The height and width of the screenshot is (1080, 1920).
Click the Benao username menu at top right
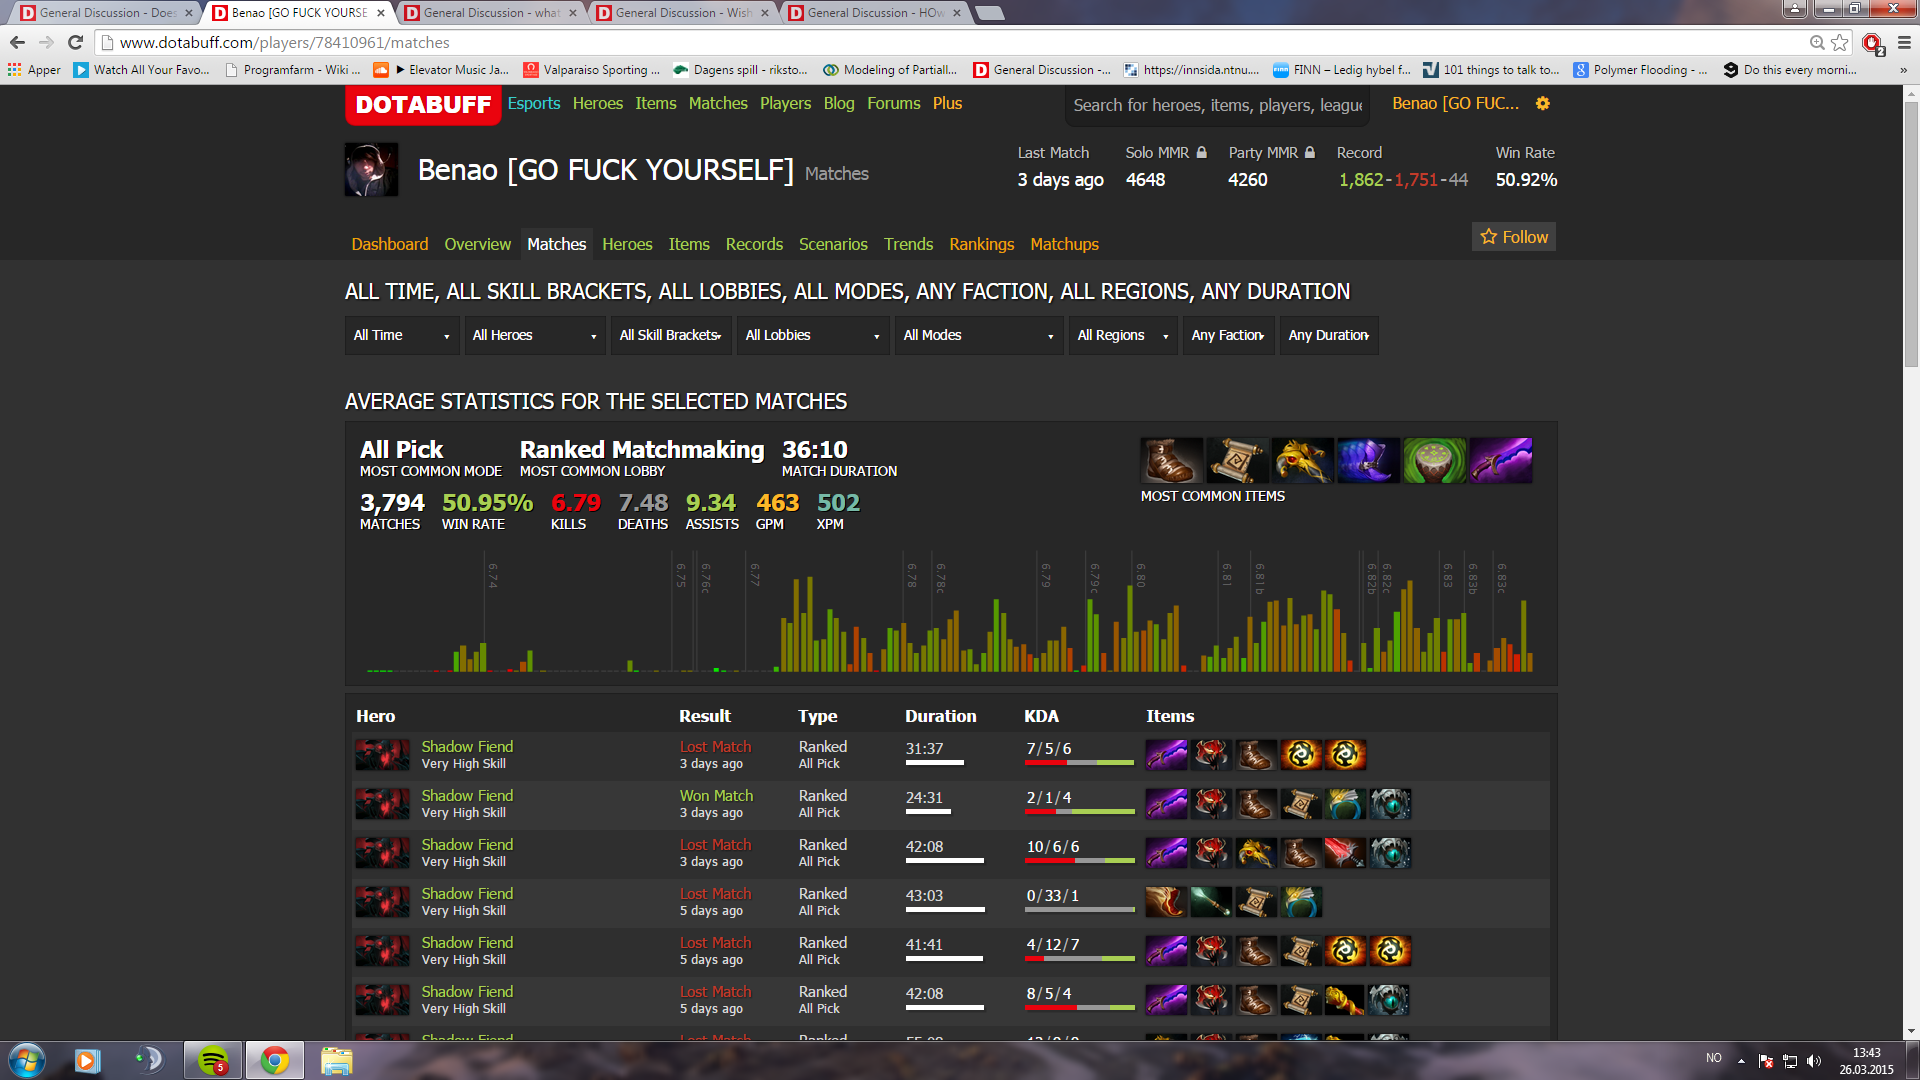tap(1455, 103)
